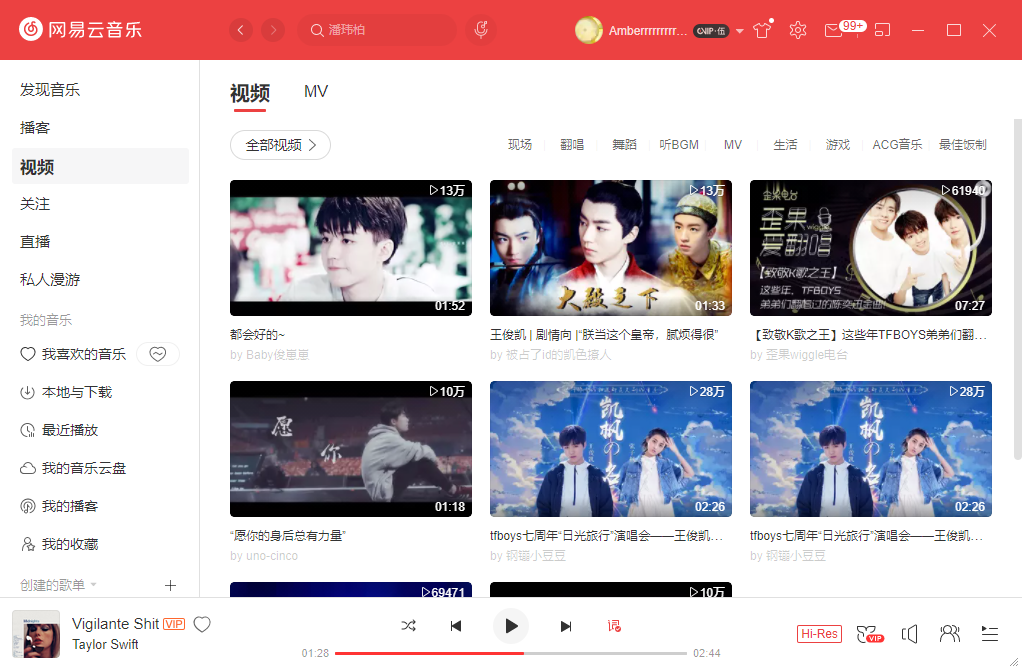Expand the account dropdown arrow

(x=740, y=31)
